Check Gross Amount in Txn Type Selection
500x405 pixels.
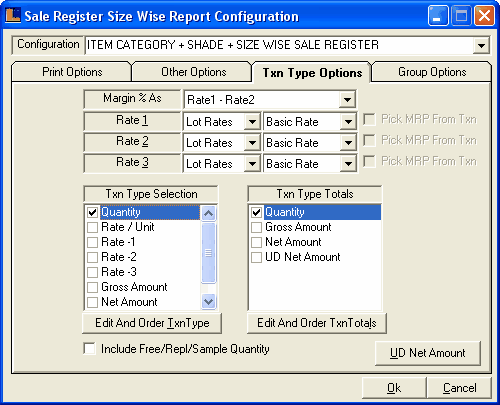pos(92,288)
